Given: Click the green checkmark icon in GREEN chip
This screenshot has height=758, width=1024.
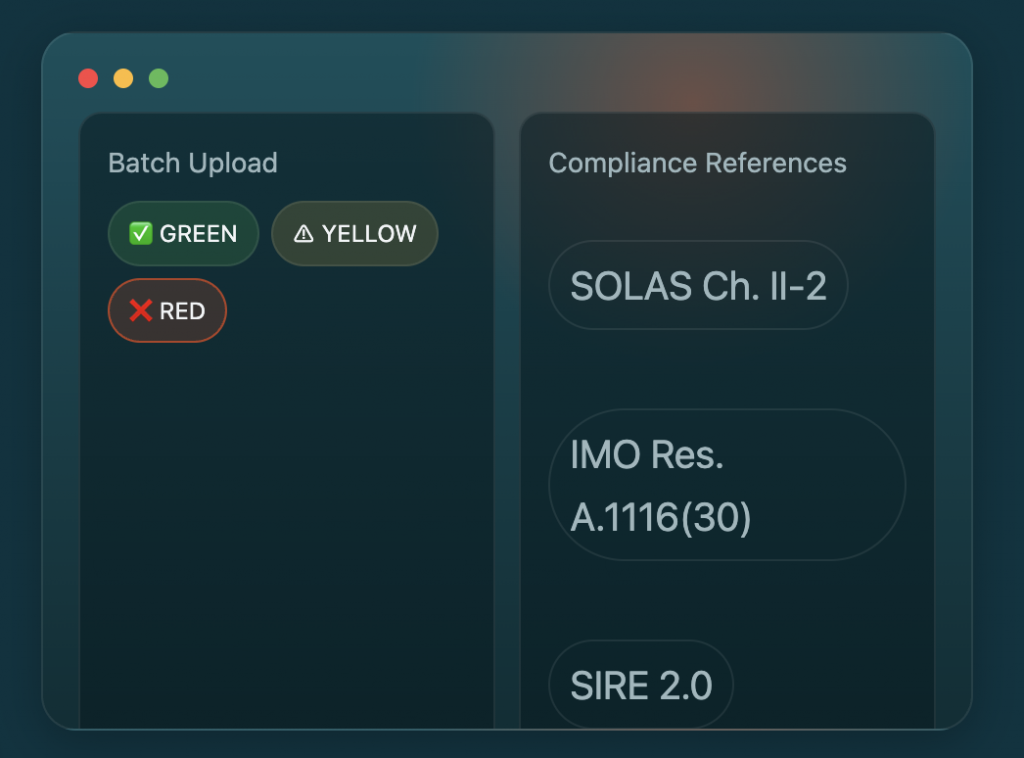Looking at the screenshot, I should (x=140, y=234).
